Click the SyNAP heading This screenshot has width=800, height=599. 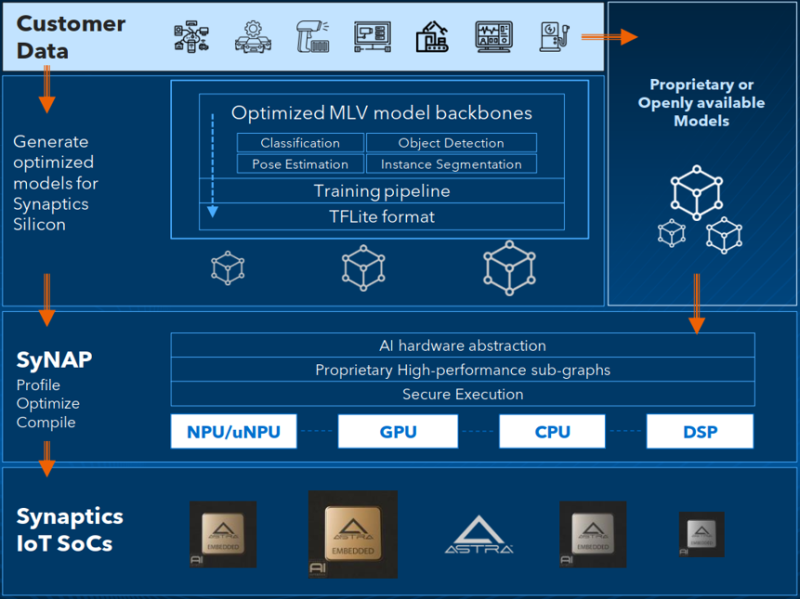coord(54,360)
